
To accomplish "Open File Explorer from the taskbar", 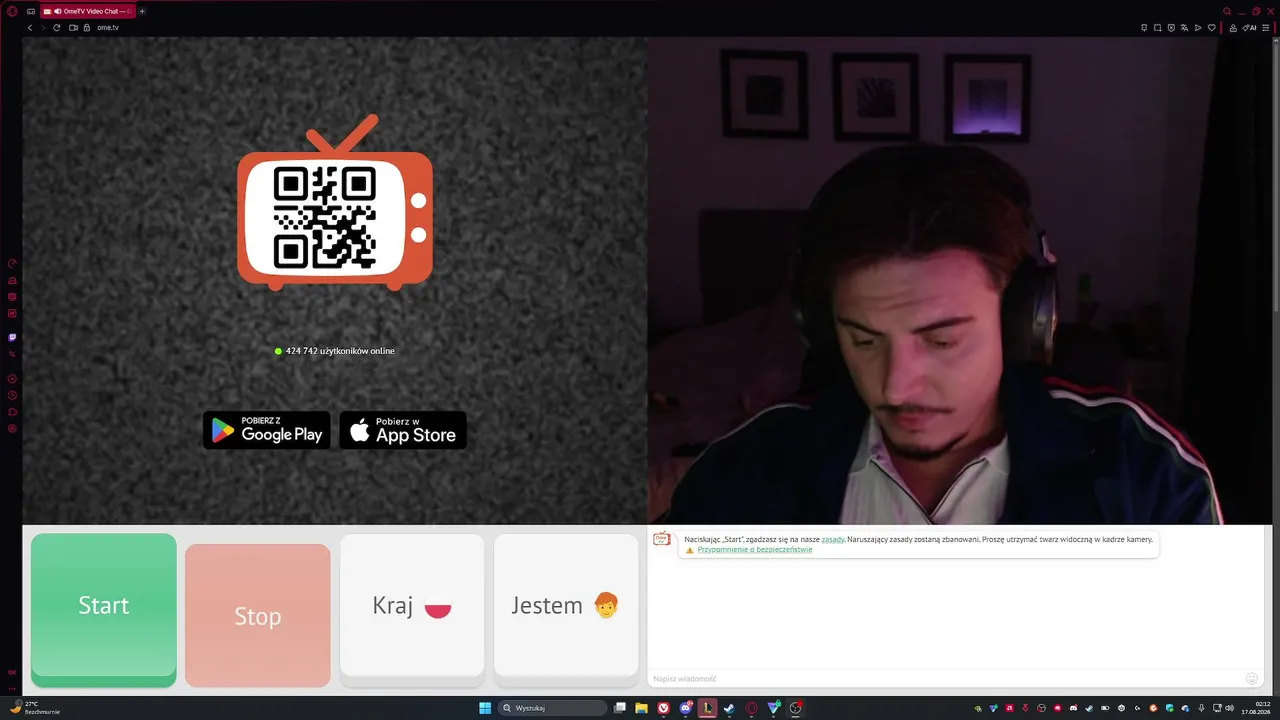I will [641, 708].
